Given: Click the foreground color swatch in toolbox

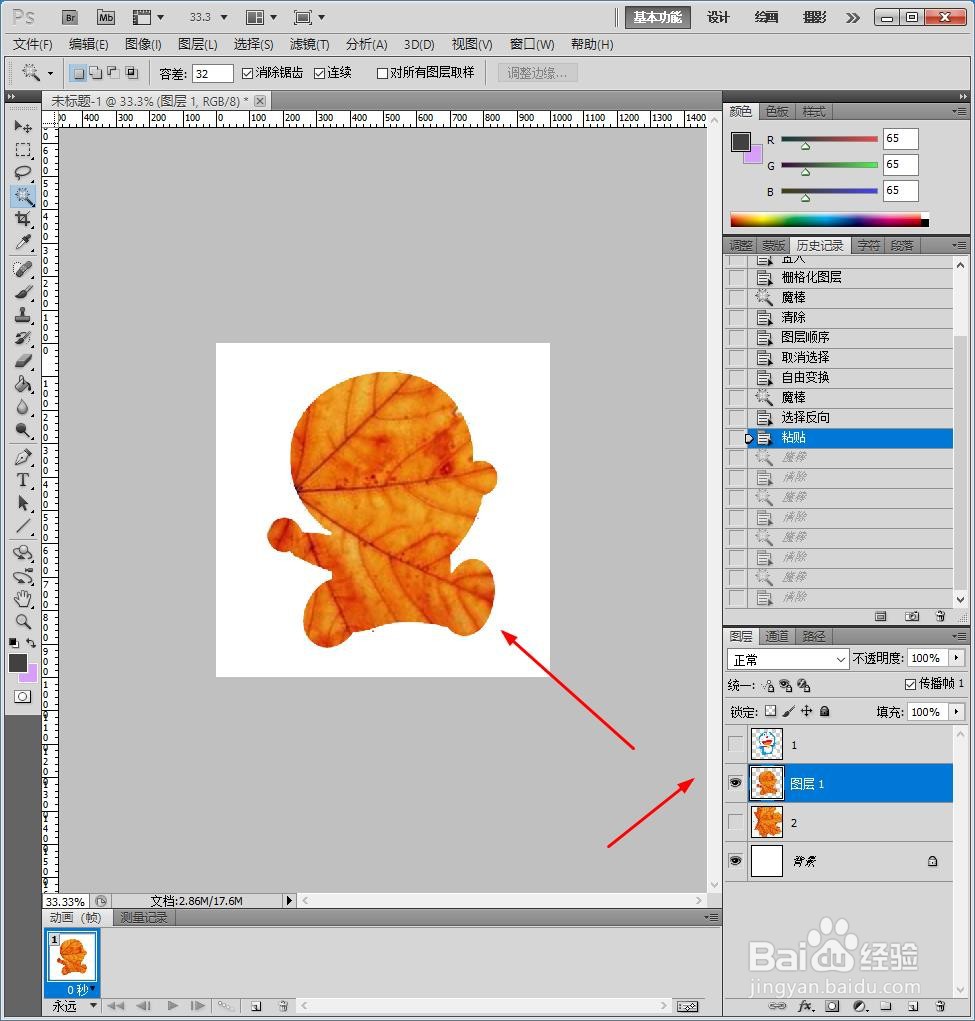Looking at the screenshot, I should click(x=18, y=663).
